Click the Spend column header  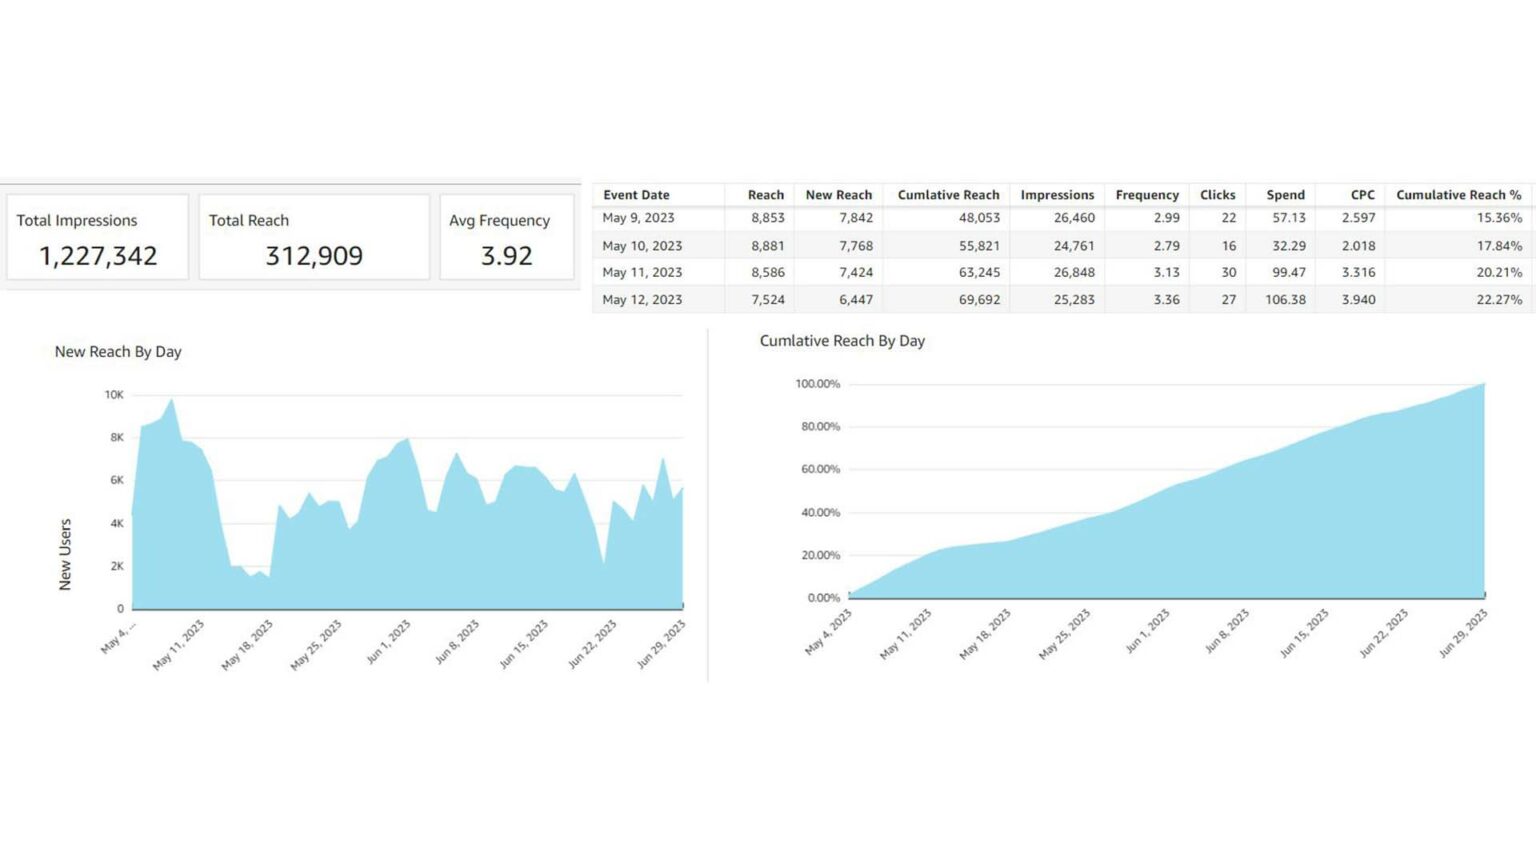(x=1285, y=195)
